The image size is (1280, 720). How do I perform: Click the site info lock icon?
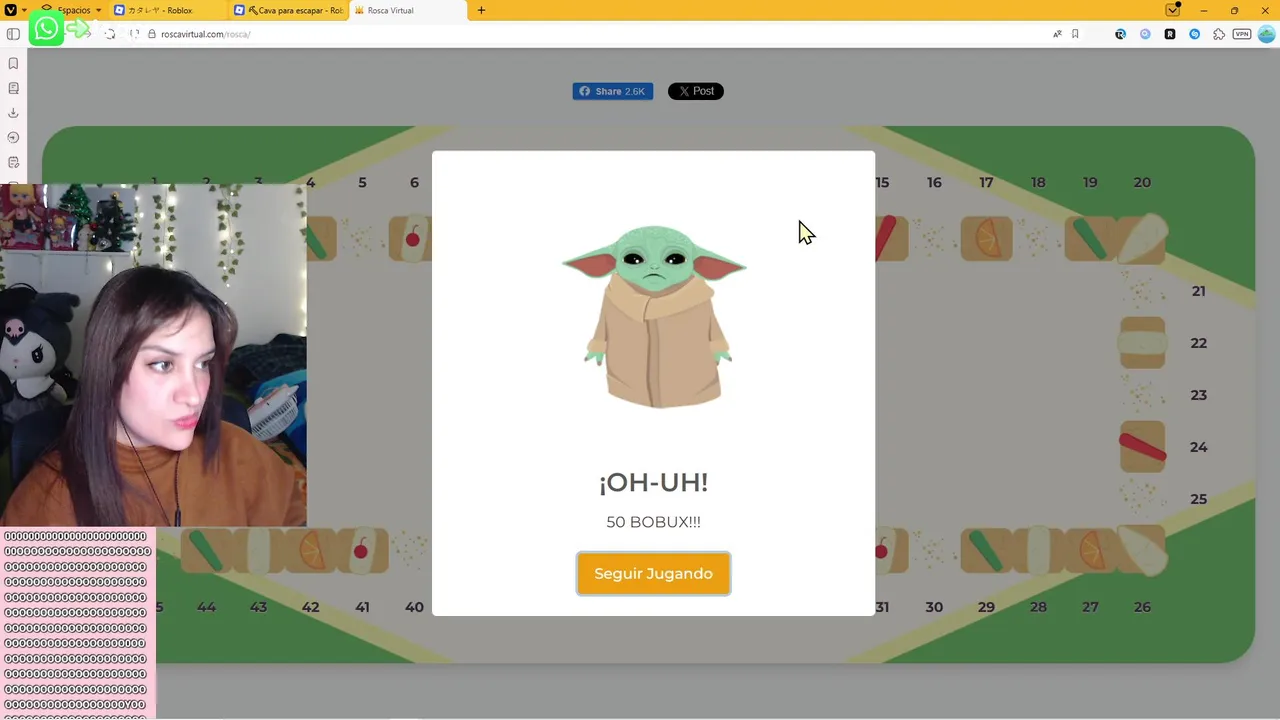[x=151, y=34]
